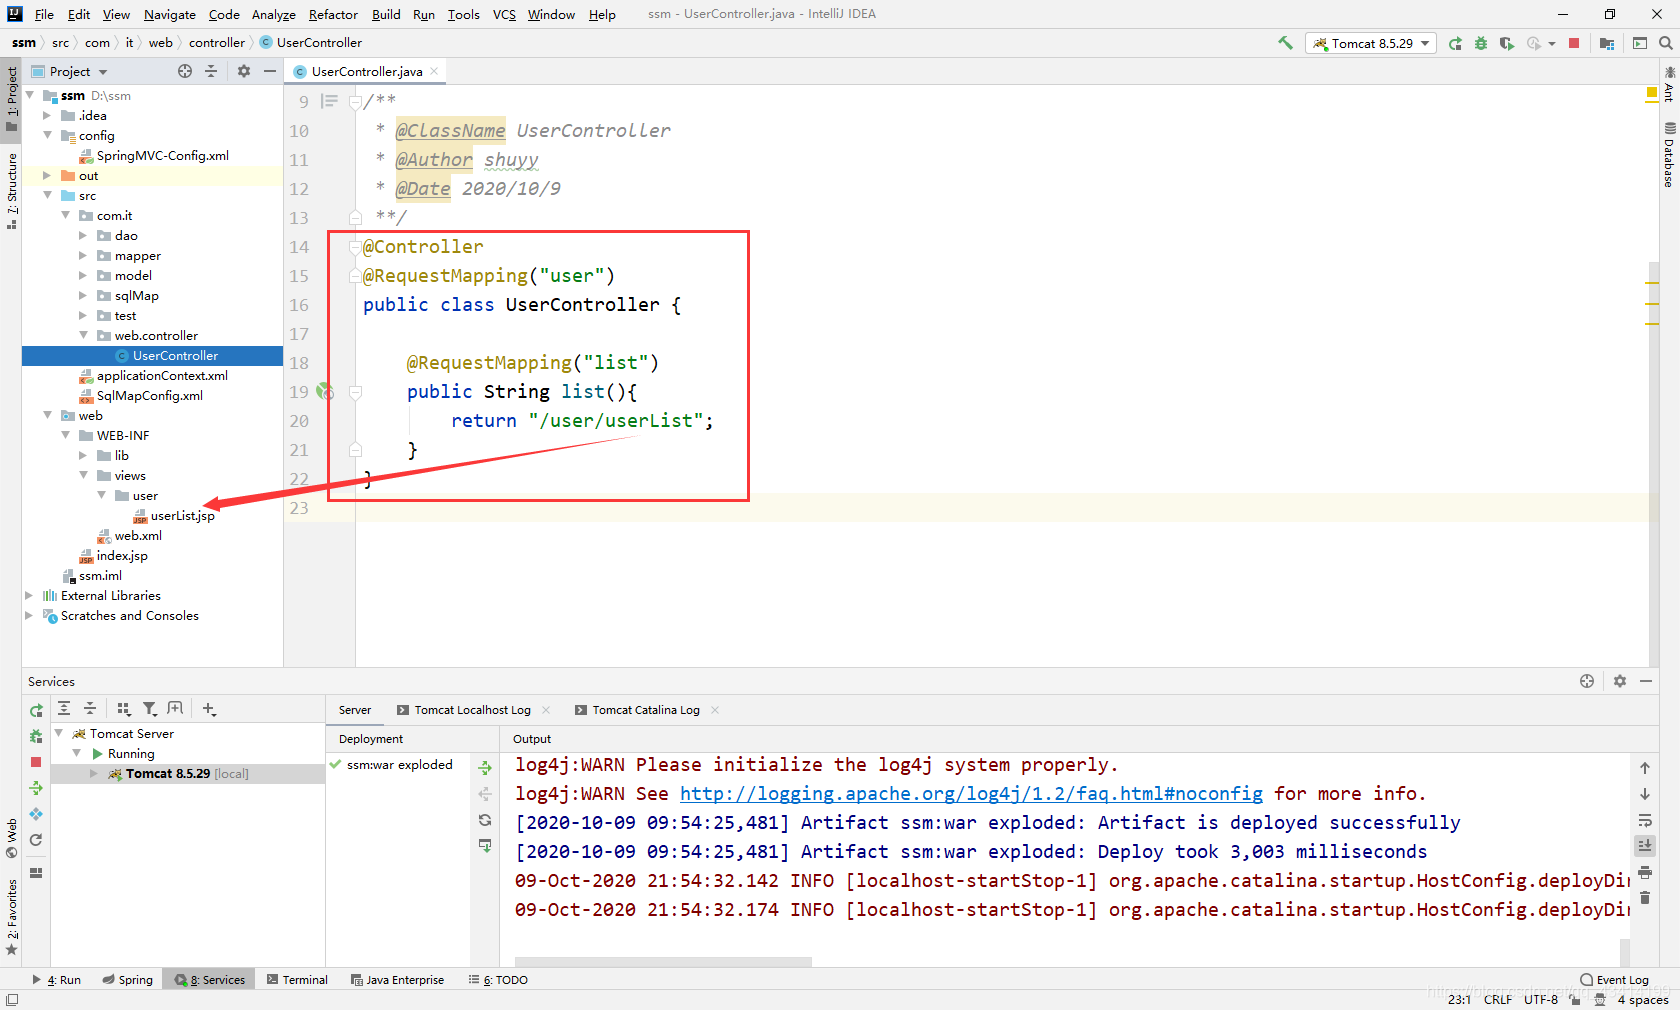The height and width of the screenshot is (1010, 1680).
Task: Expand all nodes in Services toolbar
Action: pyautogui.click(x=64, y=708)
